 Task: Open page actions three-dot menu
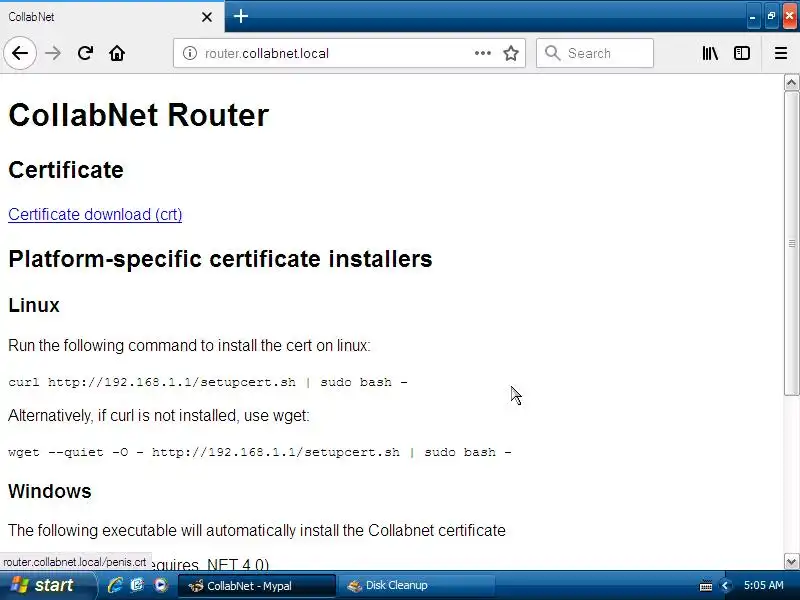[x=483, y=53]
